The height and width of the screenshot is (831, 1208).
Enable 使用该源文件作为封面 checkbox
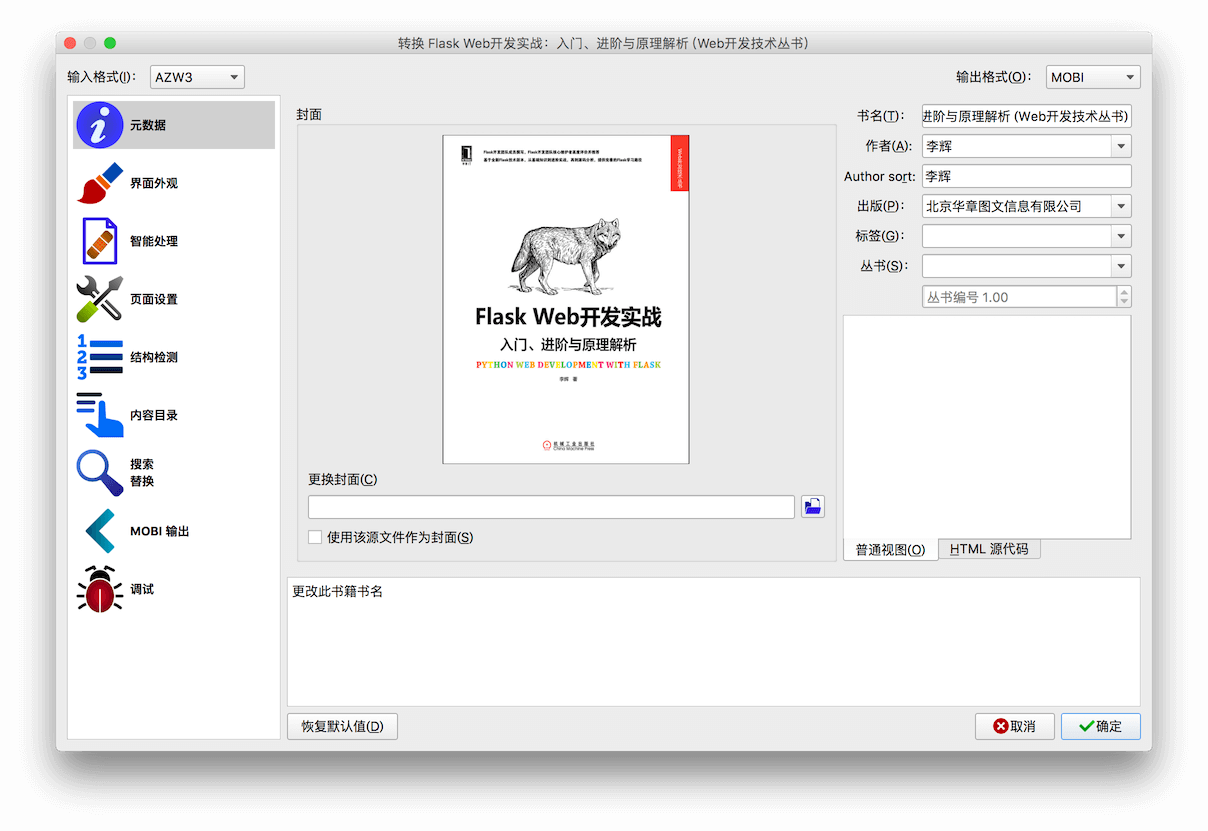coord(315,537)
